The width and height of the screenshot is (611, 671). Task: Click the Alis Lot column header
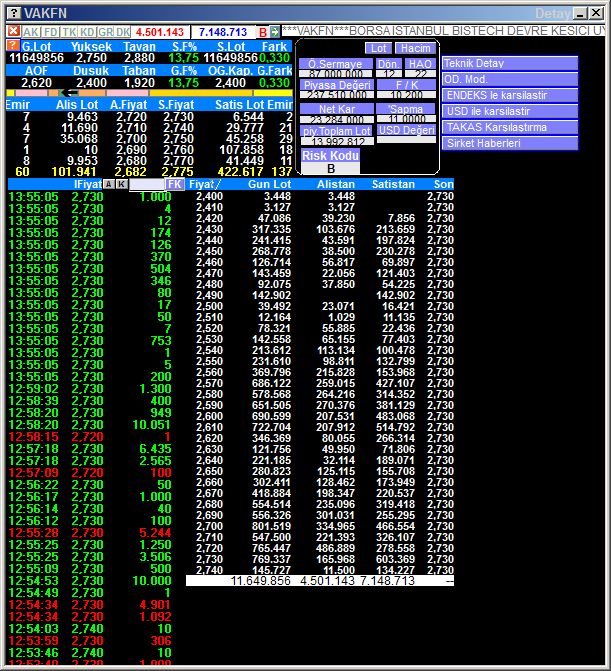coord(77,105)
